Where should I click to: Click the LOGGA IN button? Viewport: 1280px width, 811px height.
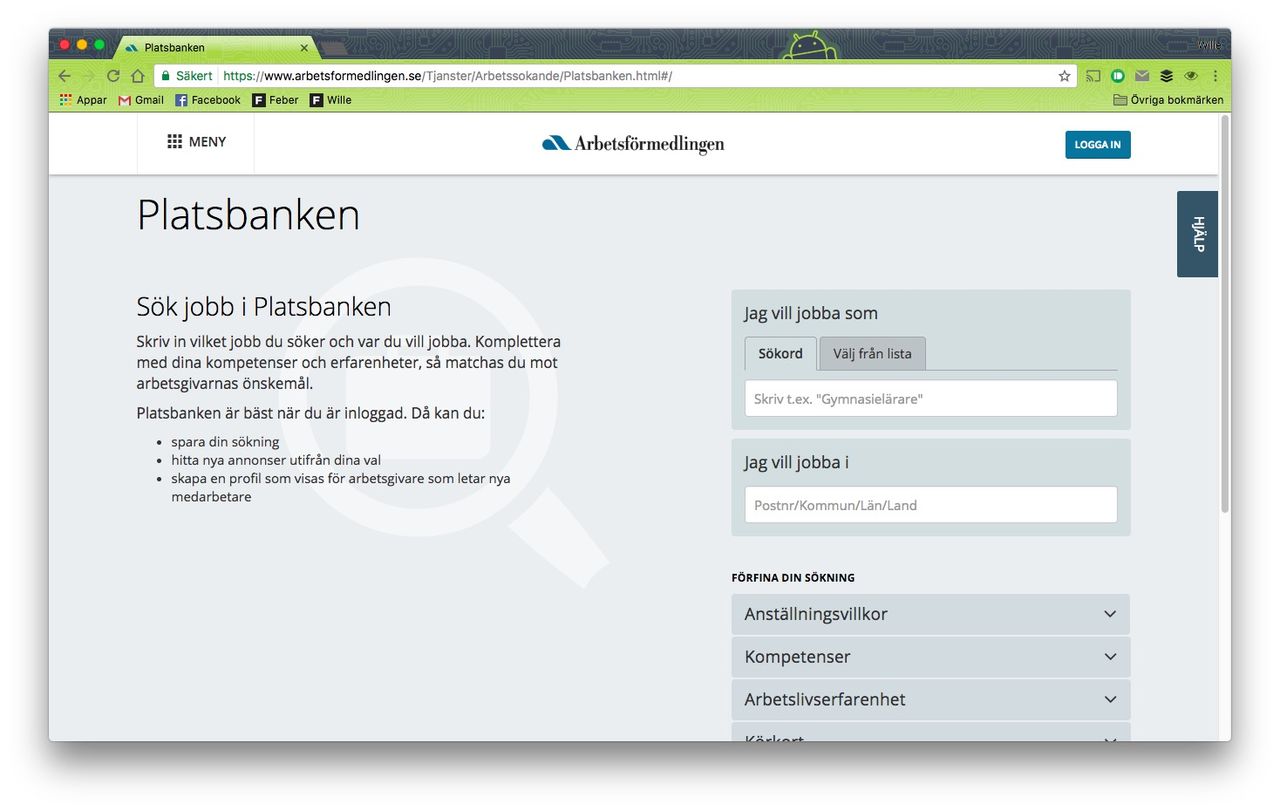1097,145
